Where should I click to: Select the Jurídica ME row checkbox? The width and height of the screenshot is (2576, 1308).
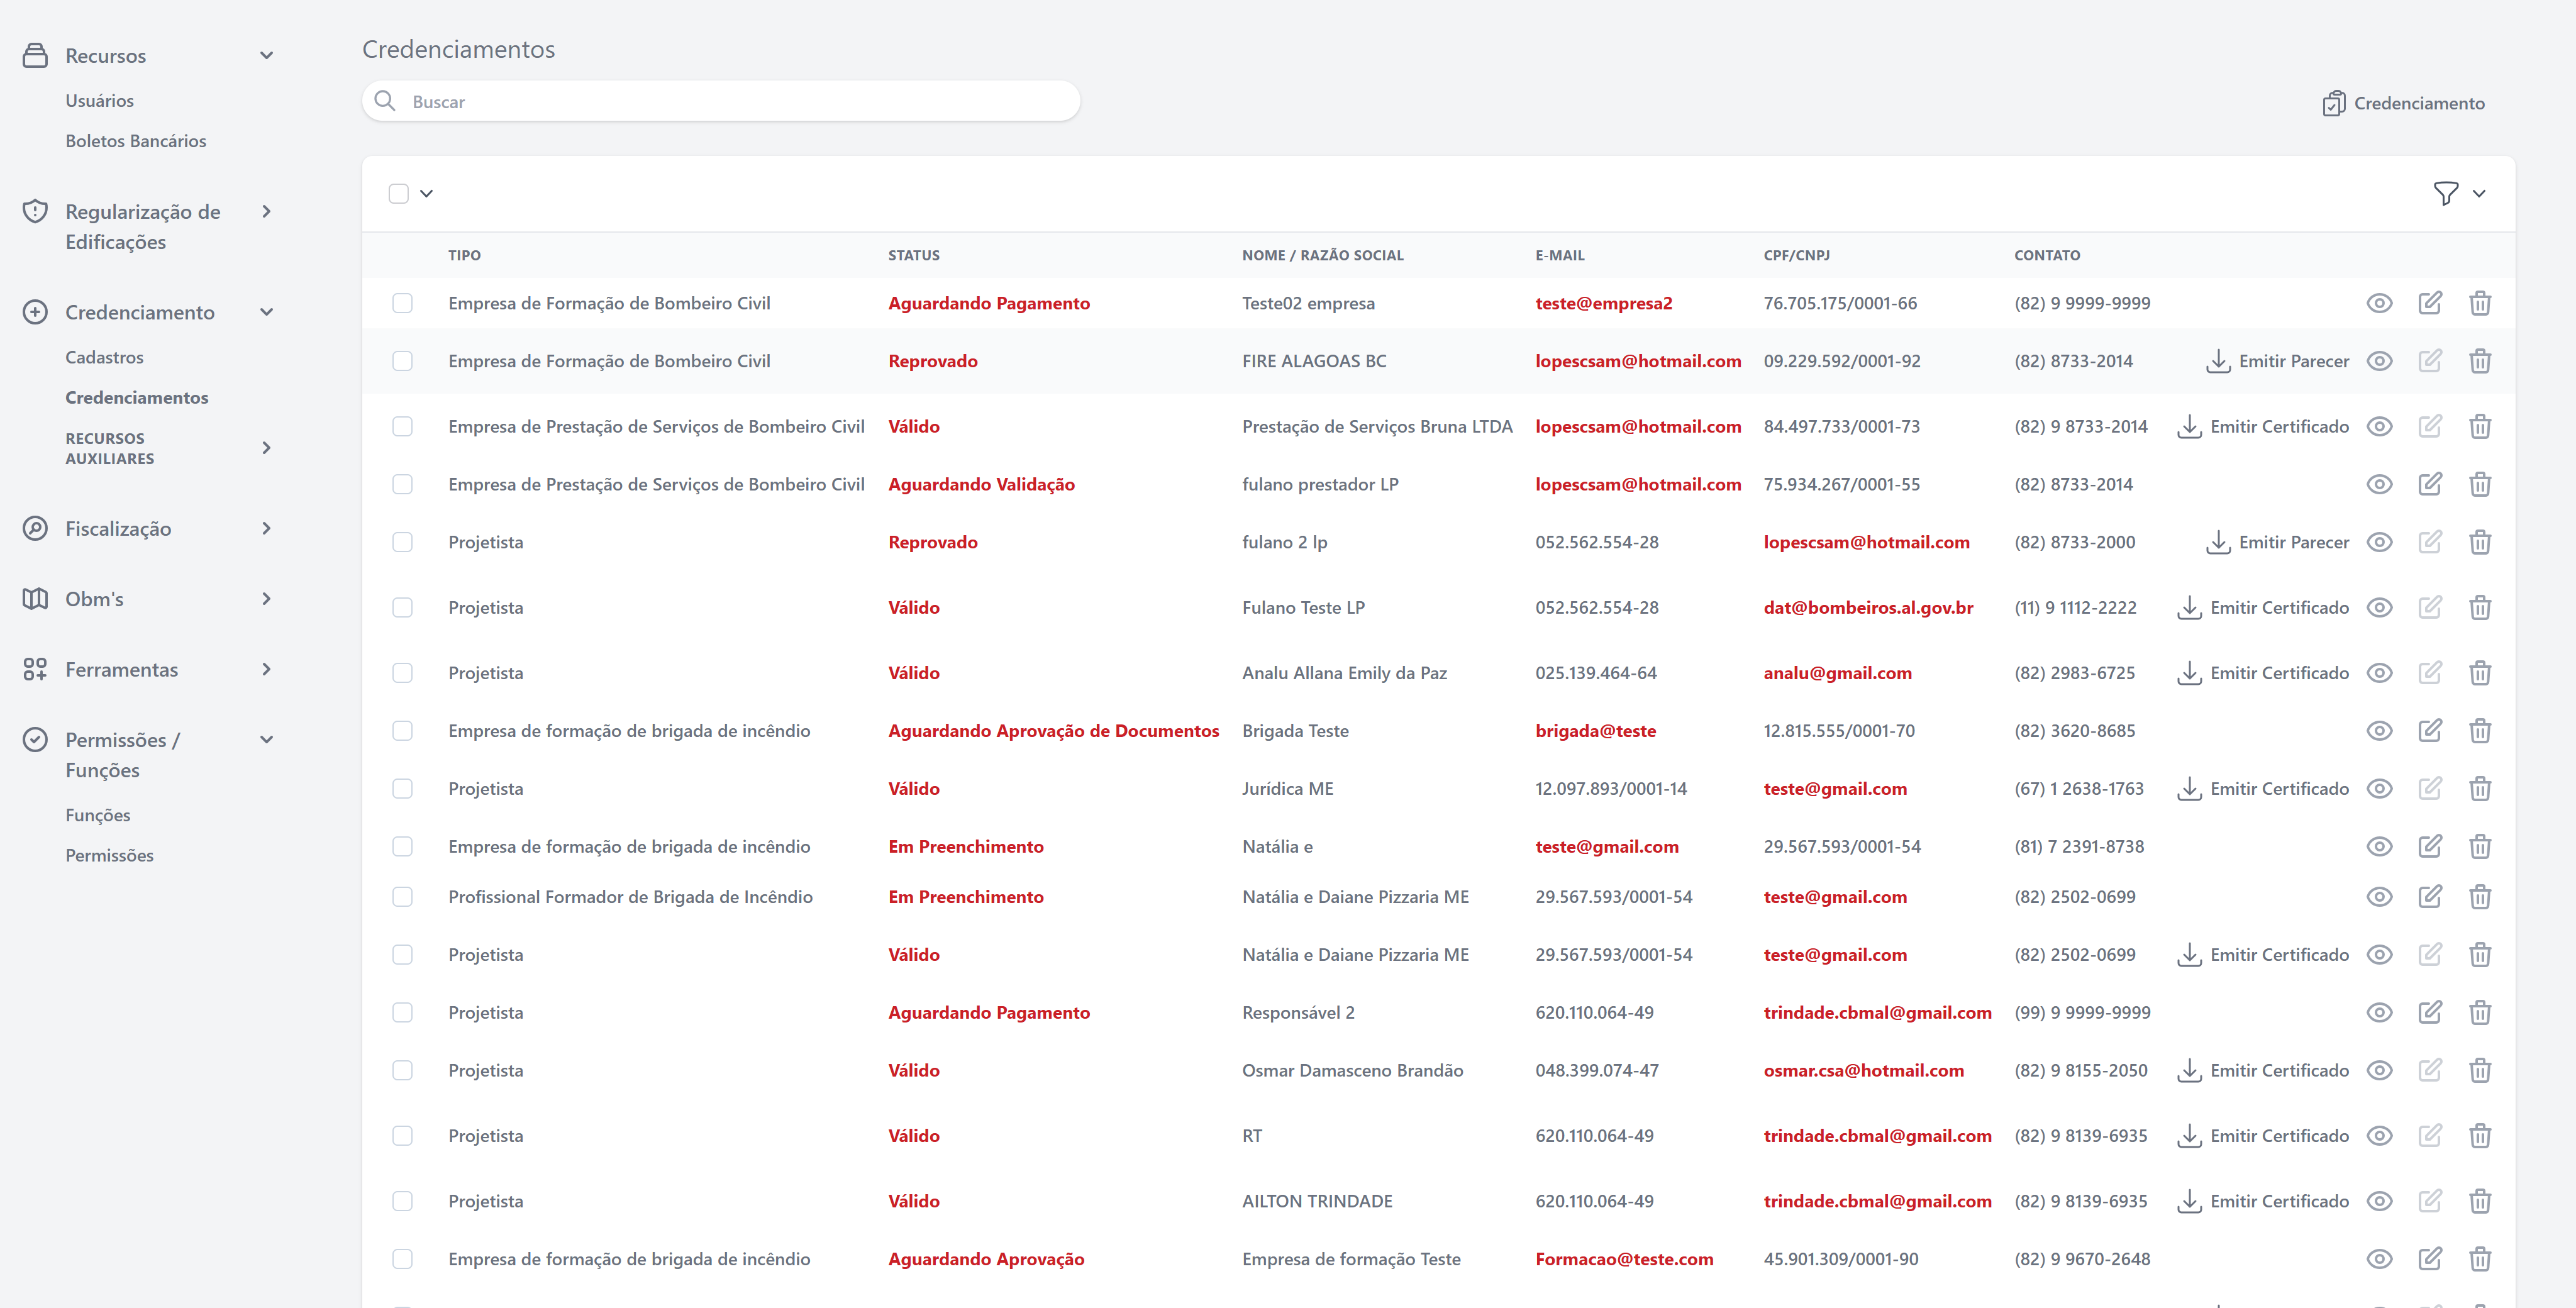tap(402, 789)
